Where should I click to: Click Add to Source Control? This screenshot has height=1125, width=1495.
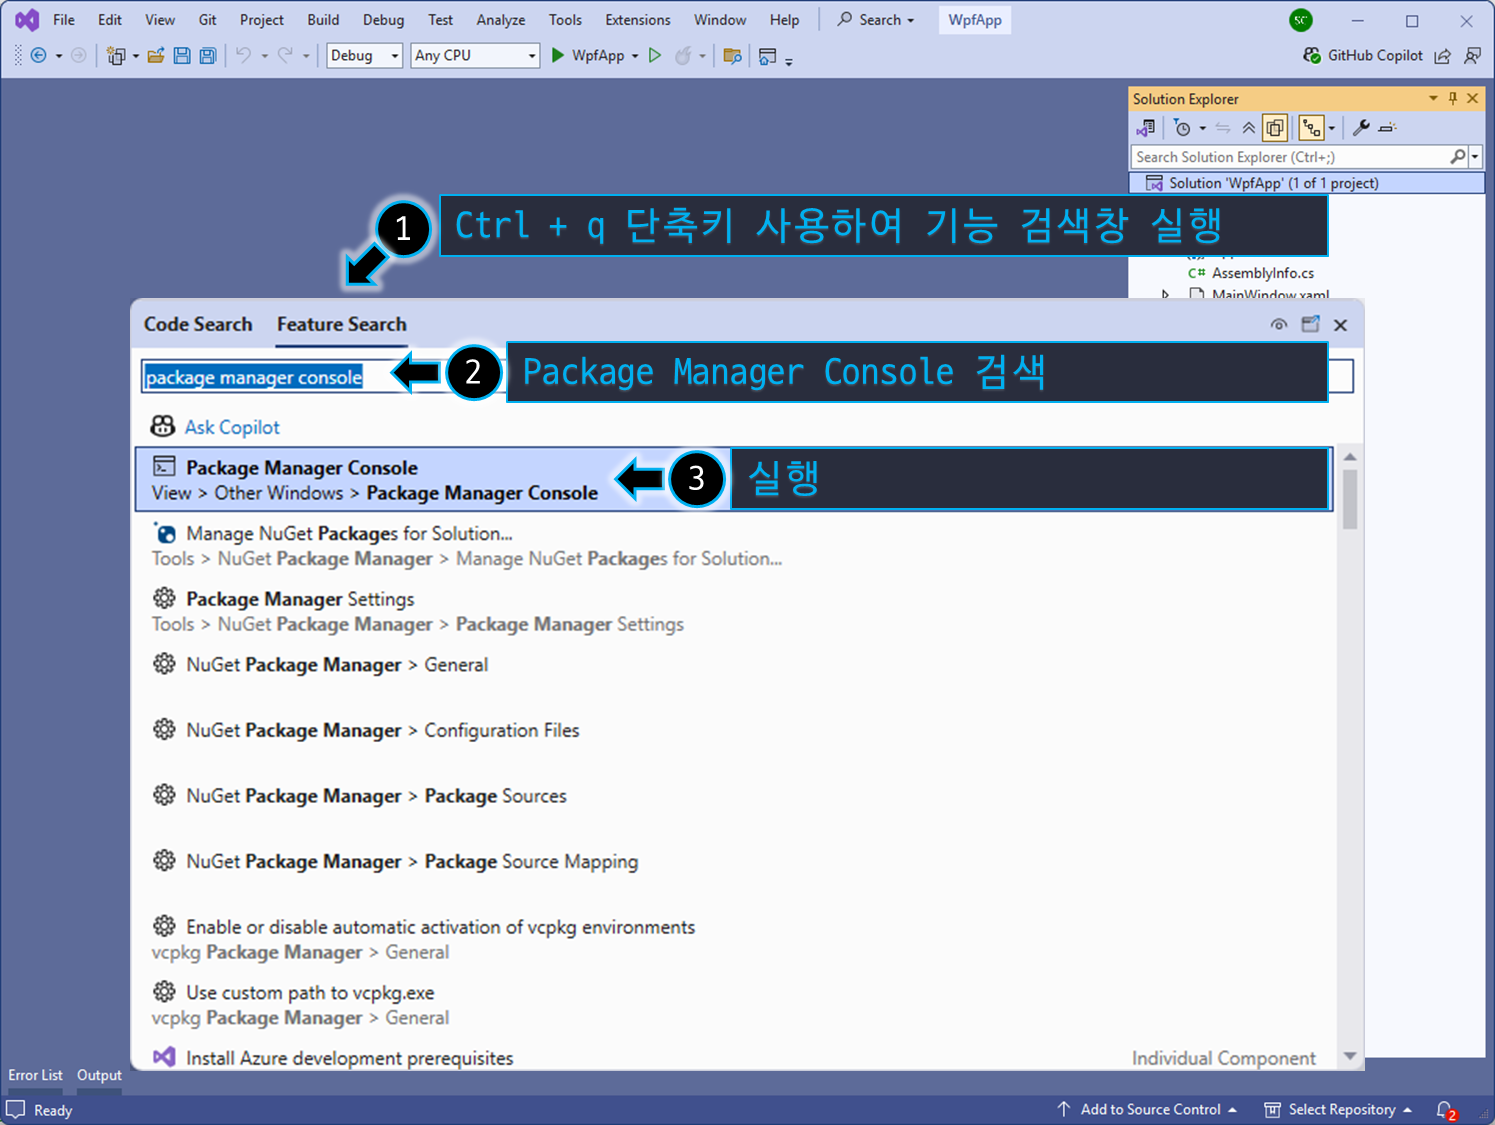(x=1147, y=1110)
